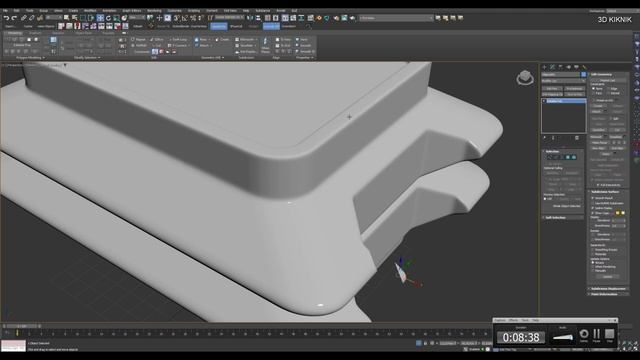
Task: Toggle Isoline Display checkbox
Action: point(593,208)
